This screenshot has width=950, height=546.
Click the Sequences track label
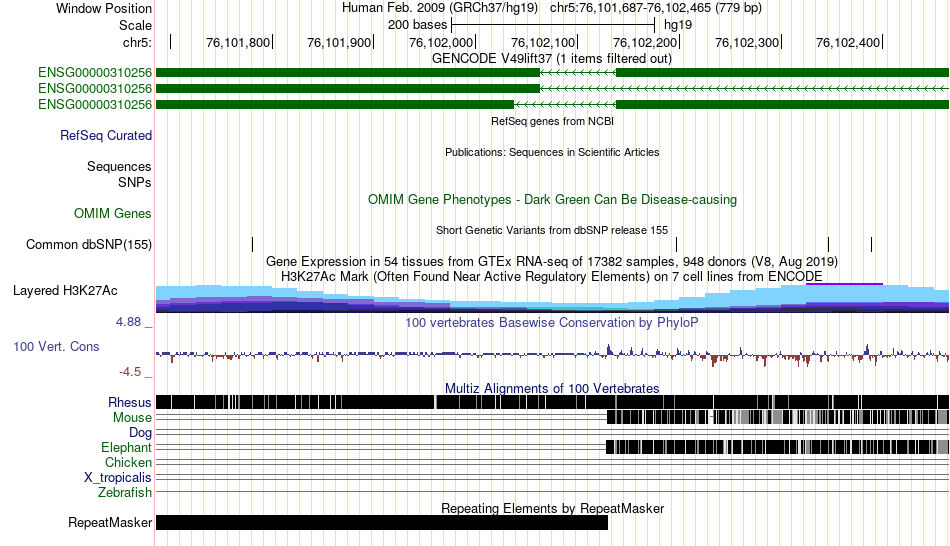point(119,166)
